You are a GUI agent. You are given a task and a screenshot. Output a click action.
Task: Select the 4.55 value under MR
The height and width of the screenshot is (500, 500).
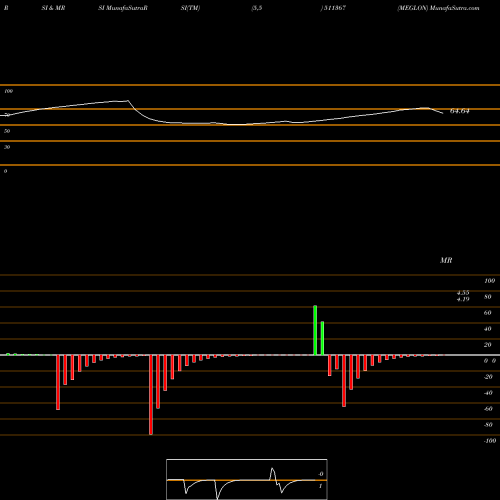463,293
